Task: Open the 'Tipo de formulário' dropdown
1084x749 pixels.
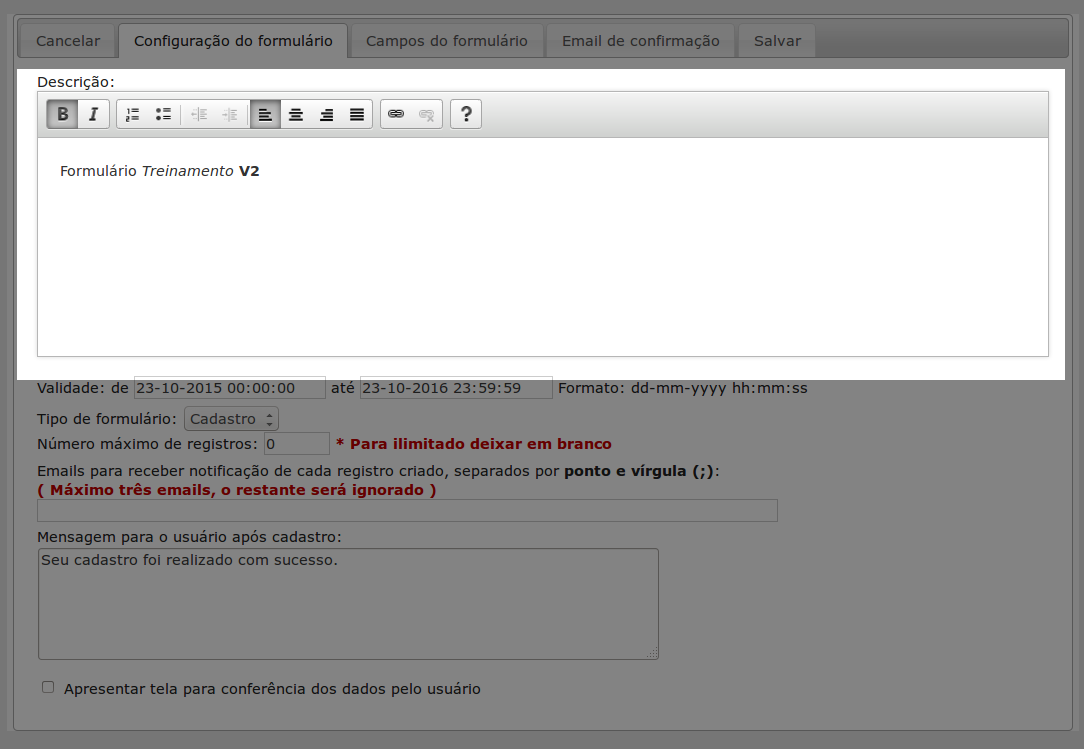Action: point(231,419)
